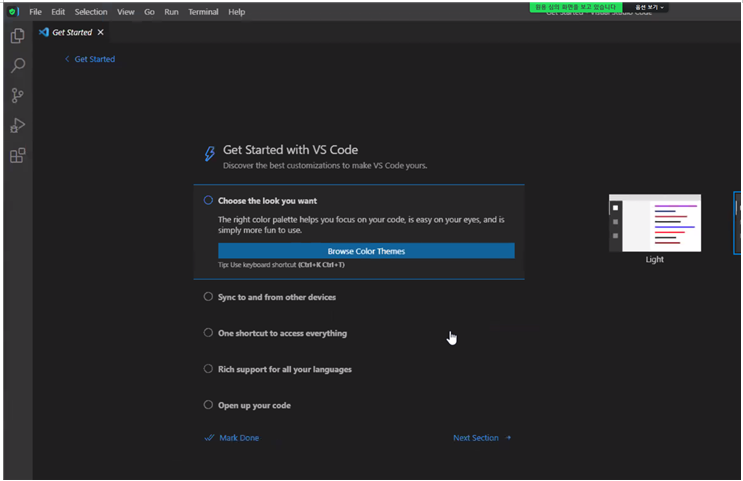This screenshot has width=743, height=481.
Task: Open the Terminal menu
Action: coord(203,12)
